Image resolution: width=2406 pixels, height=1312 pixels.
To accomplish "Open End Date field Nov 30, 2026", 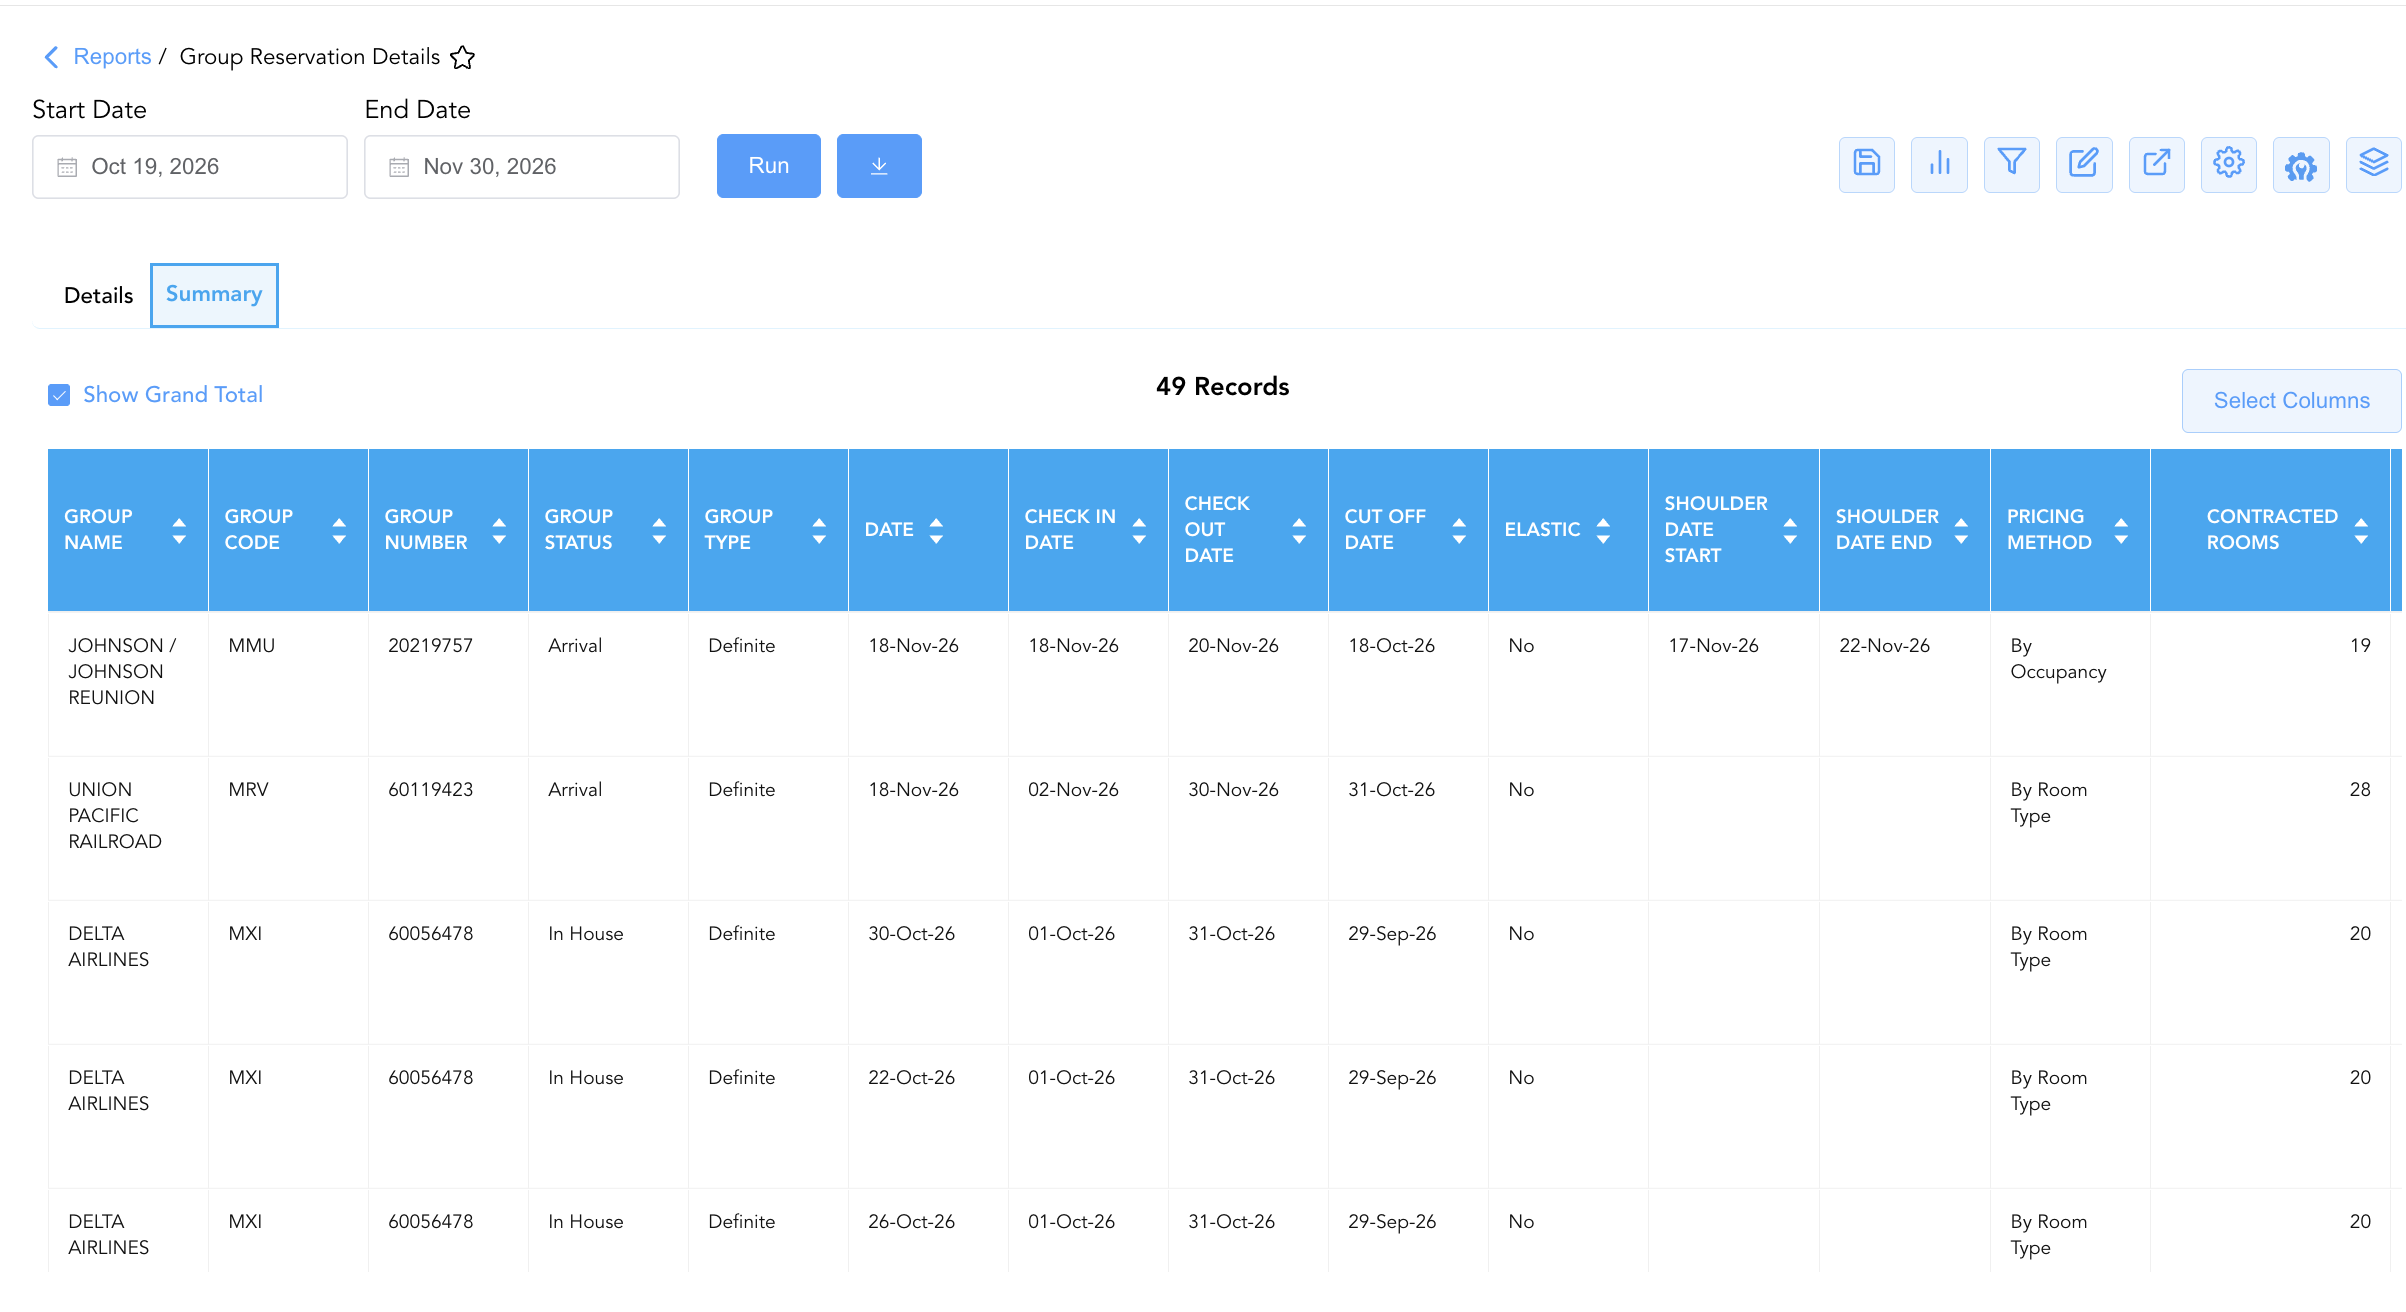I will coord(522,167).
